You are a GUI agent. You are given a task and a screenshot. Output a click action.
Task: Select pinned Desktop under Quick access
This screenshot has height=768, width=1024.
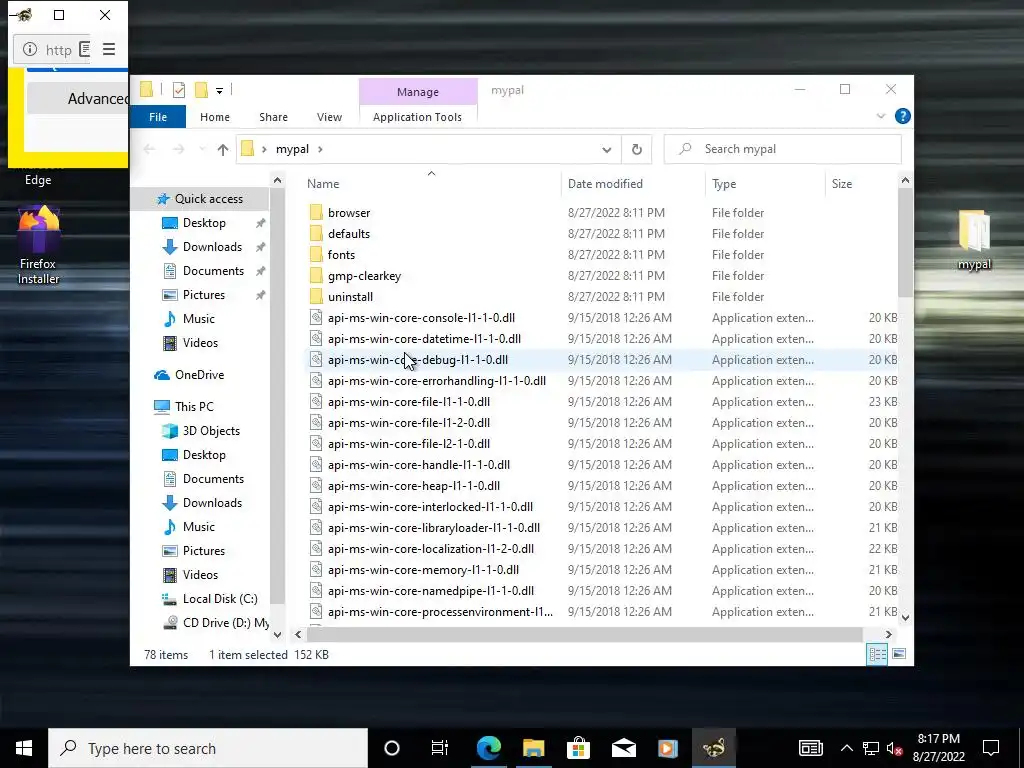tap(204, 223)
